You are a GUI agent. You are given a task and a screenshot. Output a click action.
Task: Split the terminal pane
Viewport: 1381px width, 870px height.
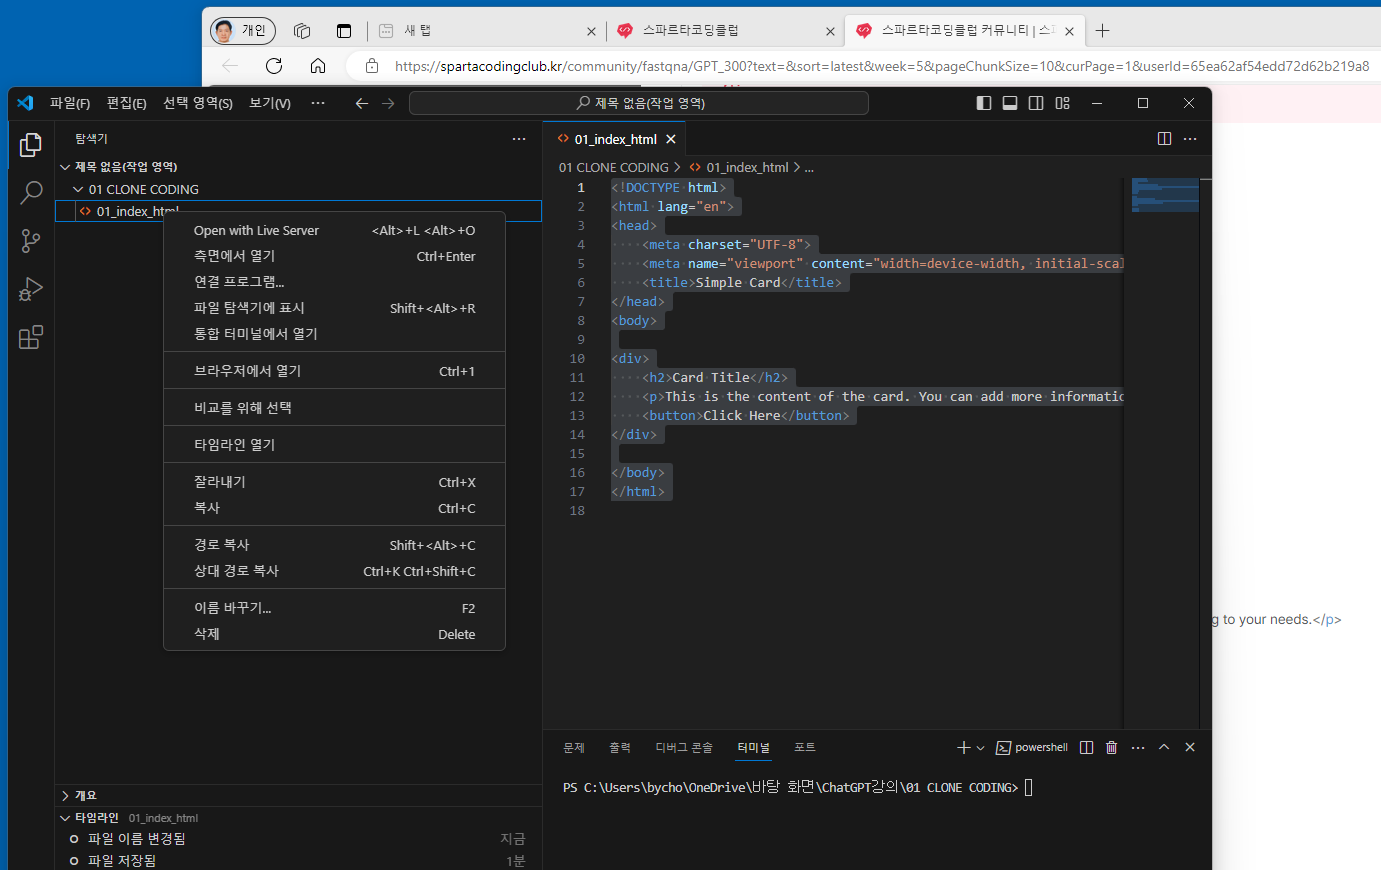(1087, 747)
